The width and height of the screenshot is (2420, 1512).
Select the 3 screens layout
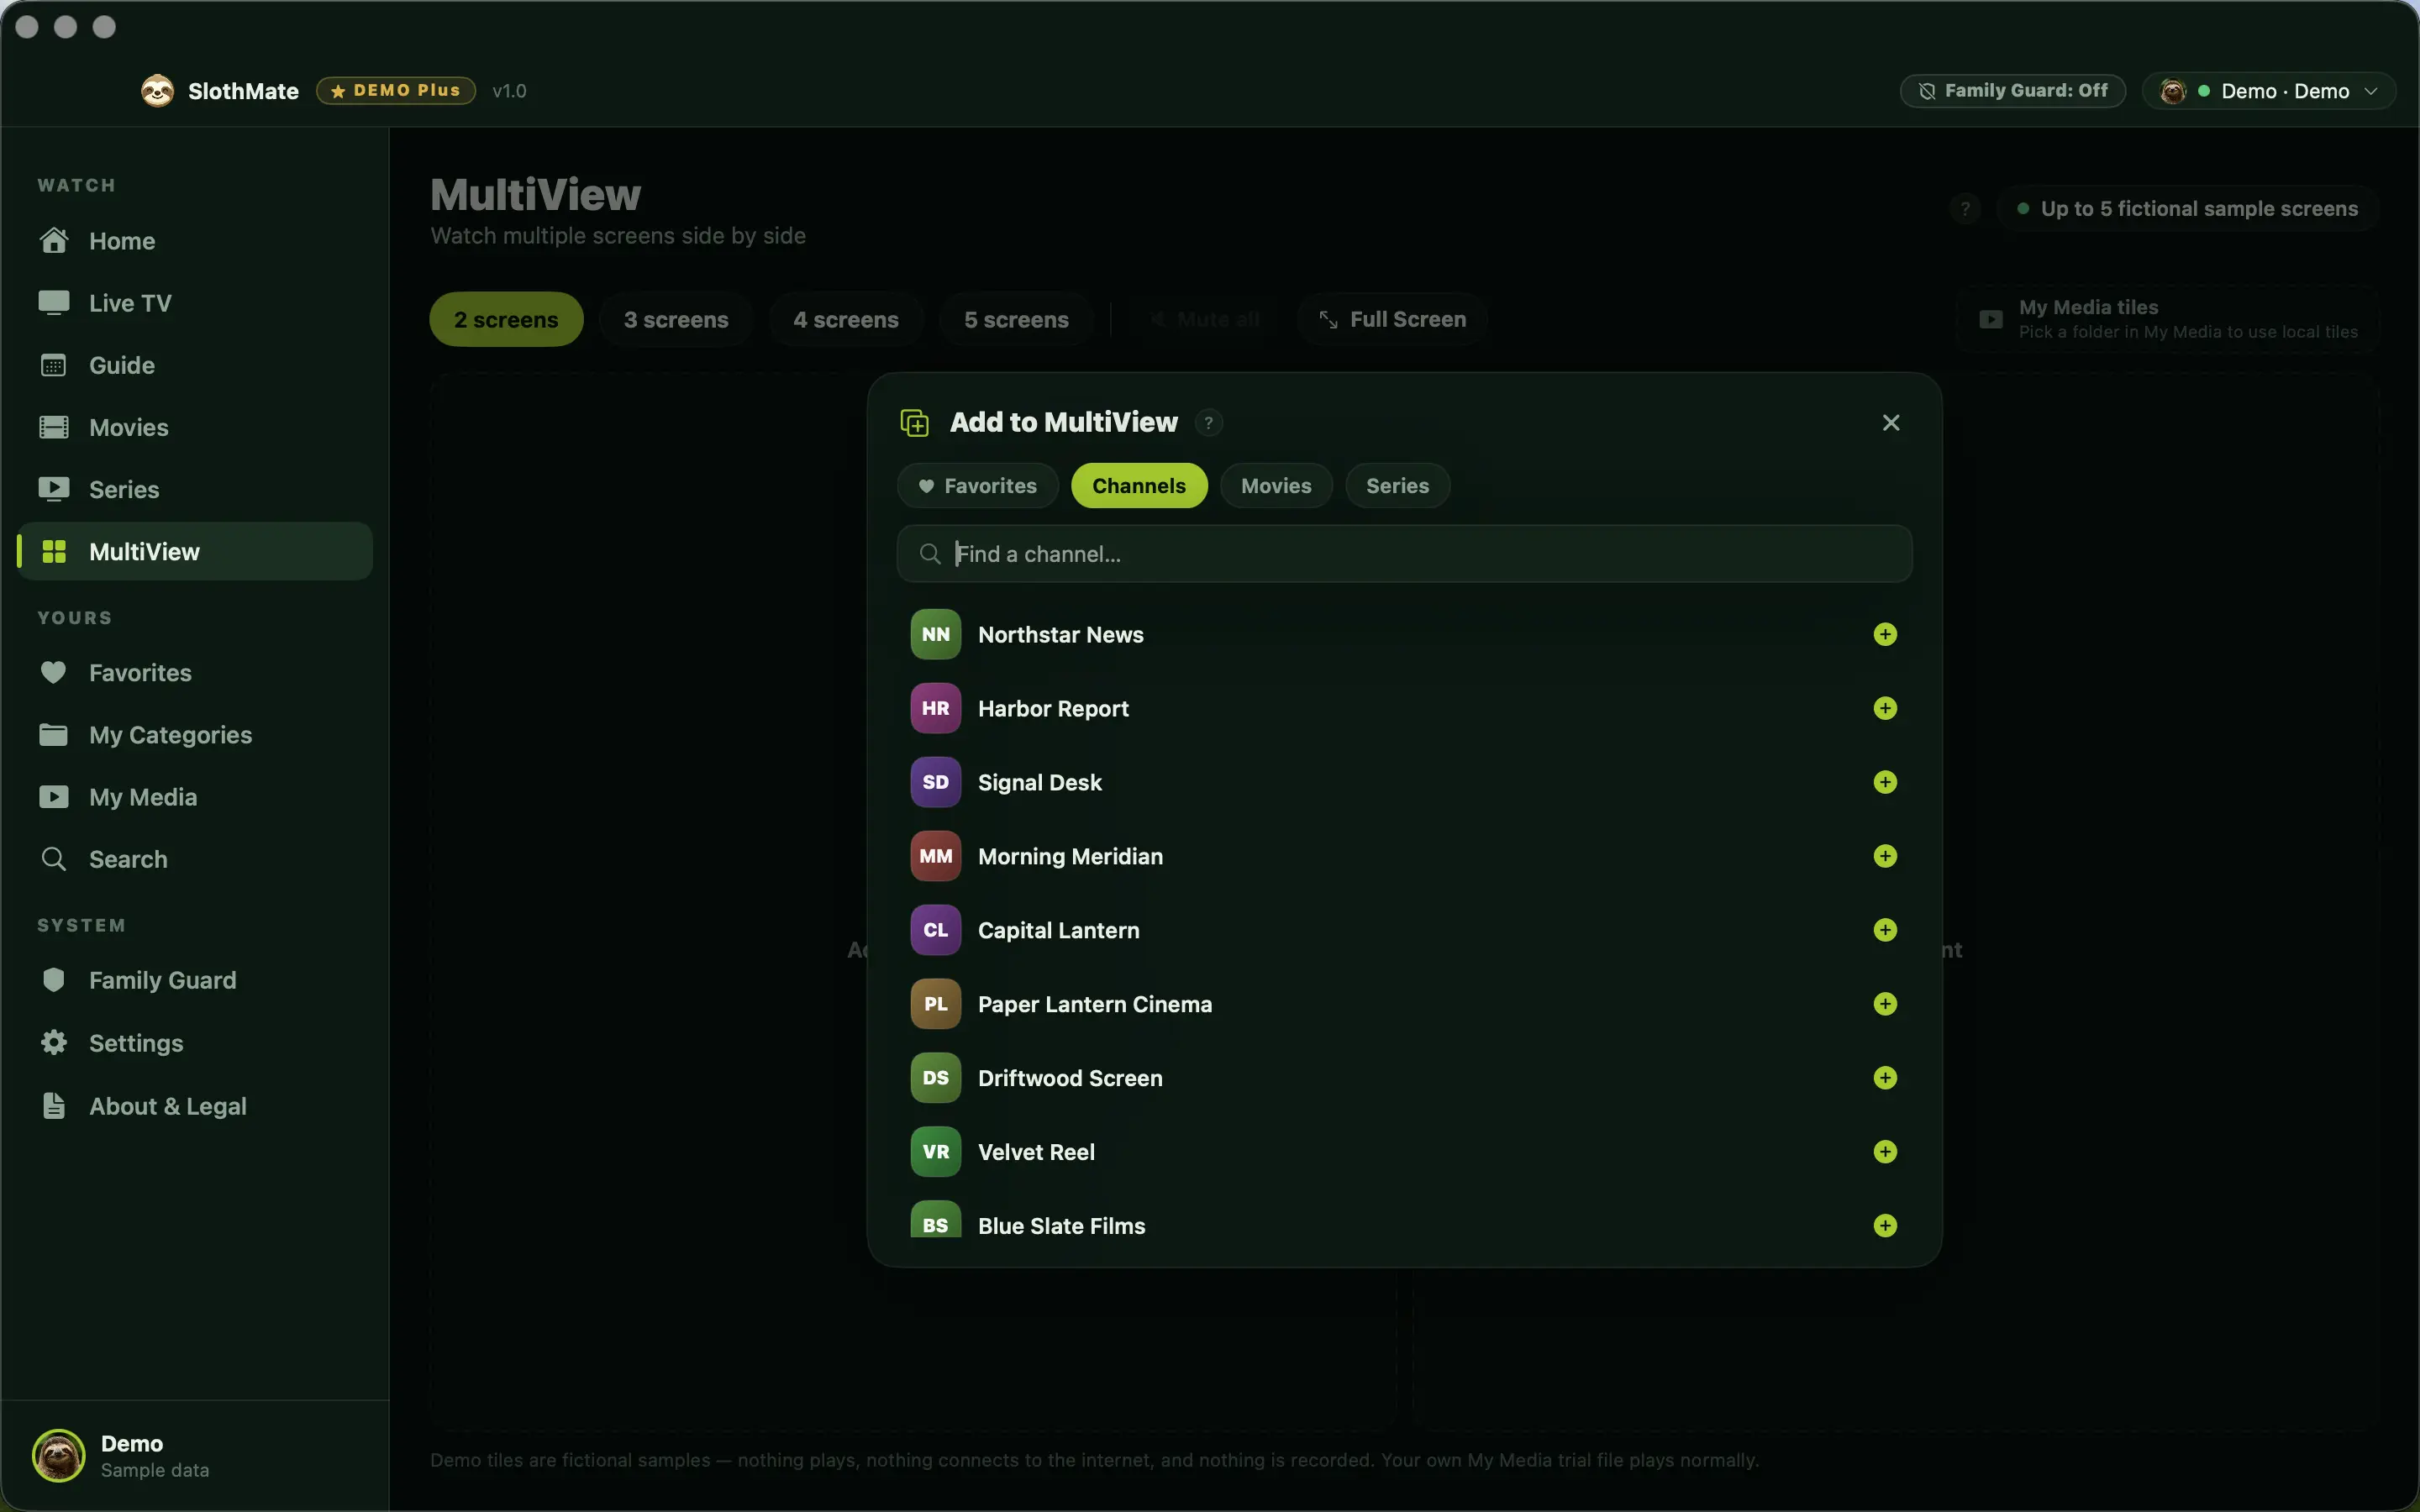click(x=676, y=320)
